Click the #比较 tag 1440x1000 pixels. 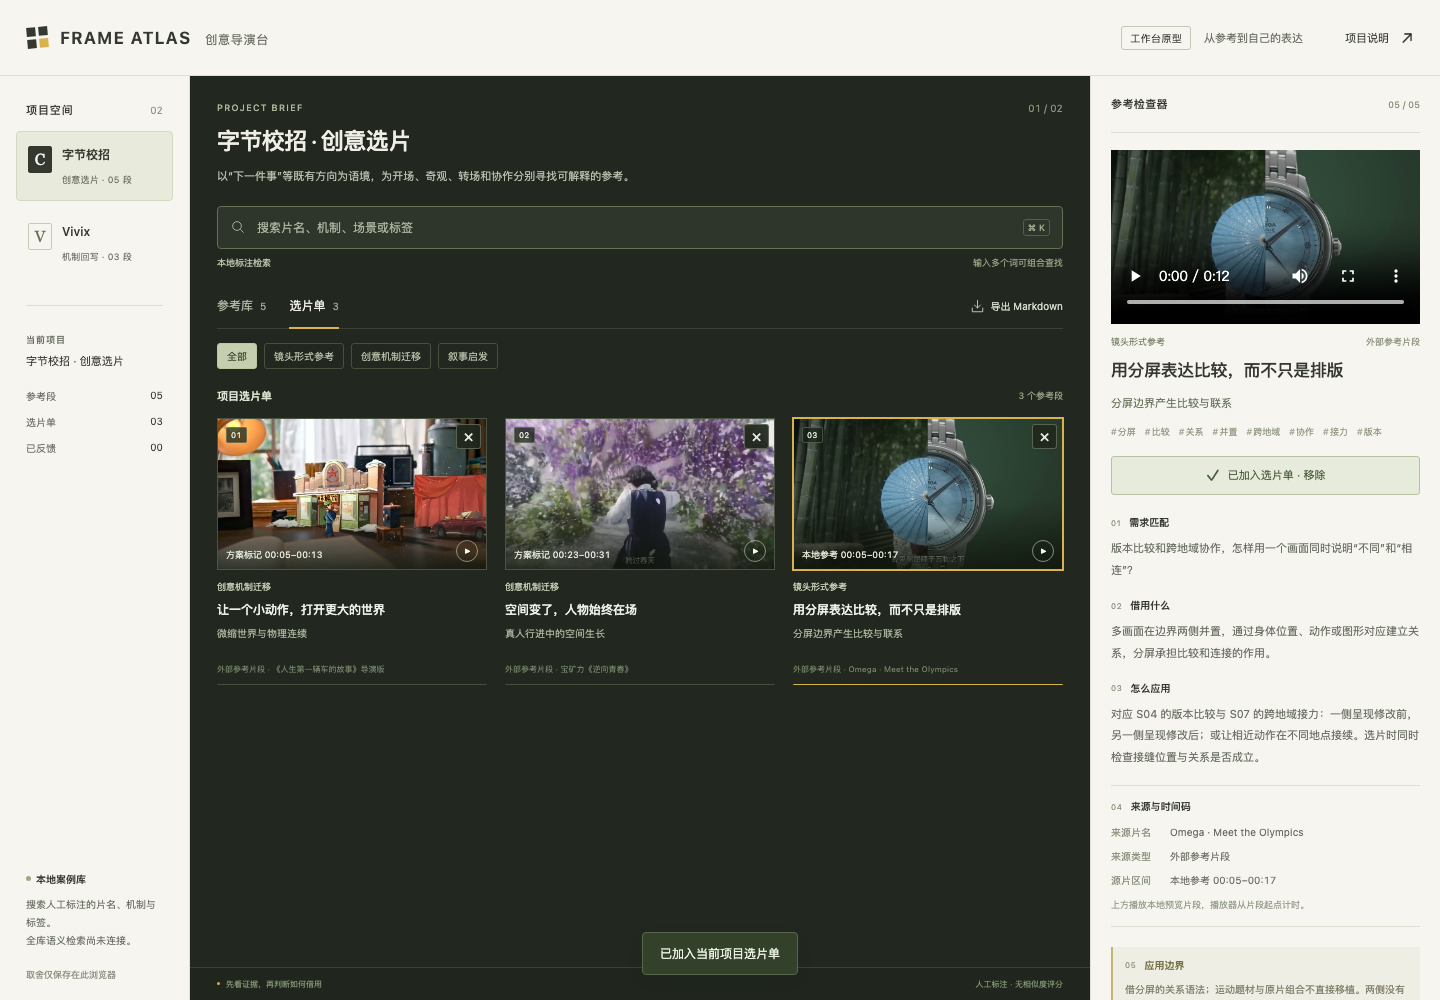(x=1157, y=432)
